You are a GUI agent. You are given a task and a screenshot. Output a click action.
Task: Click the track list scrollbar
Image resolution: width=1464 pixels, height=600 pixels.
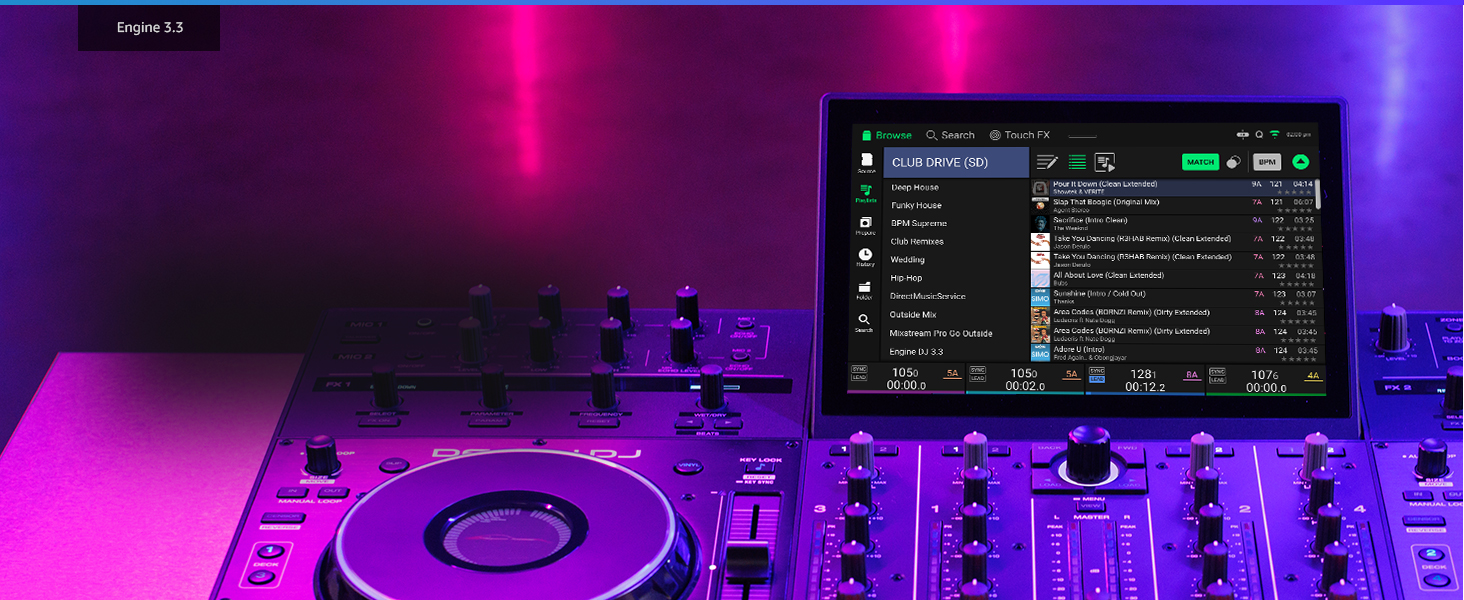[1318, 194]
